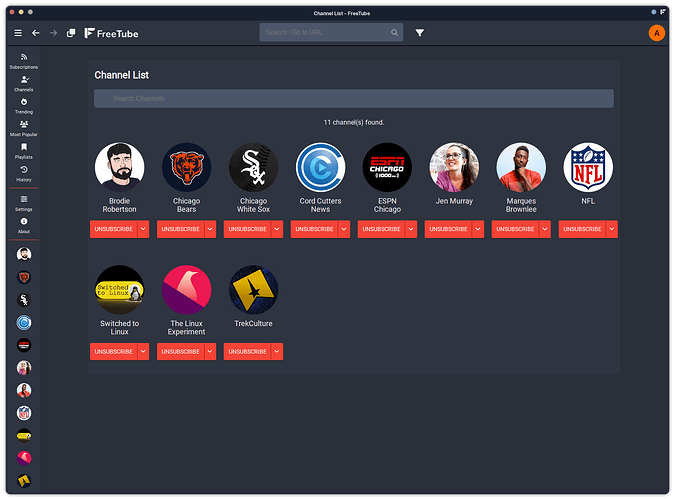Open Most Popular in the sidebar
The image size is (675, 499).
24,128
